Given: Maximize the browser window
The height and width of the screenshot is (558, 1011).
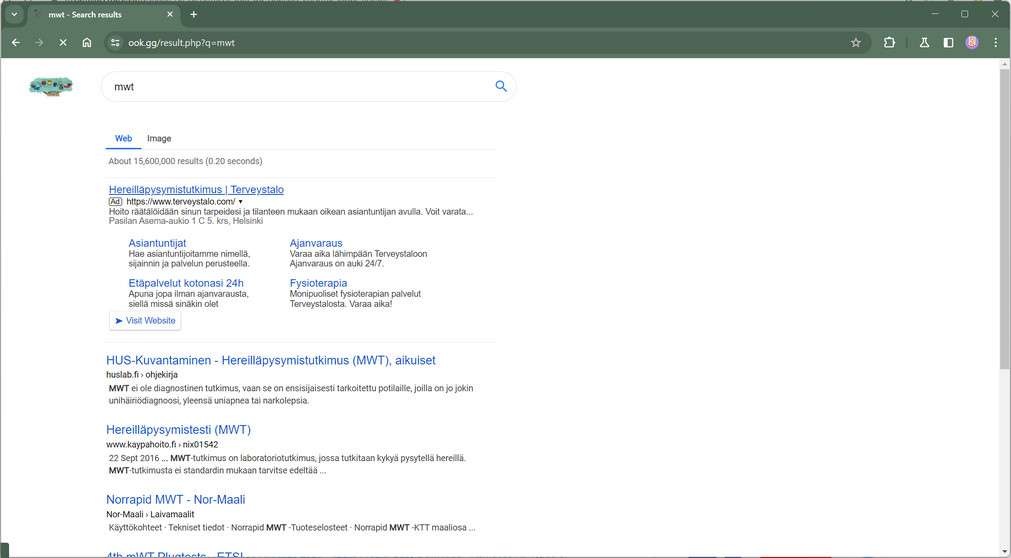Looking at the screenshot, I should point(965,14).
